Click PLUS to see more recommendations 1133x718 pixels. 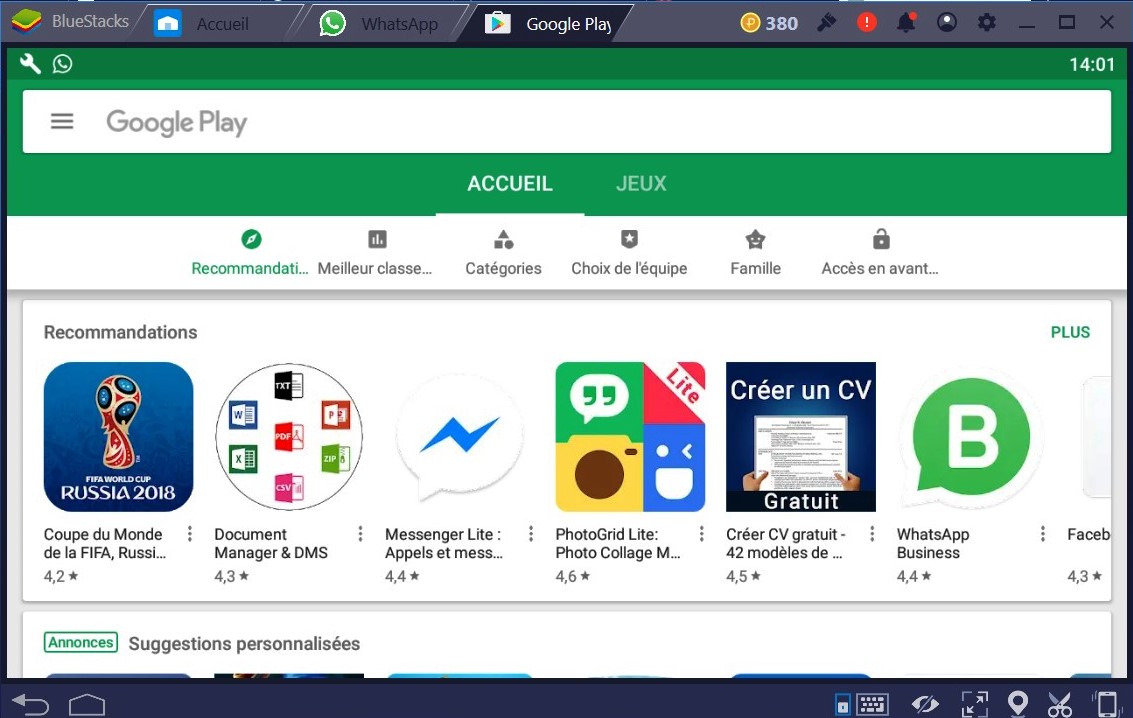[x=1070, y=332]
